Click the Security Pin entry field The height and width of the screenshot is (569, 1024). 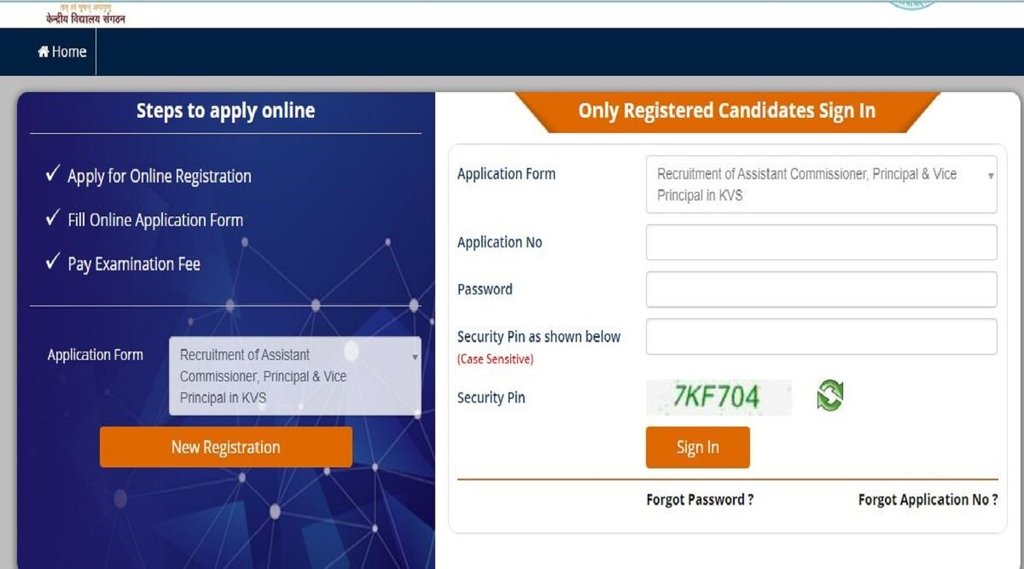[821, 336]
